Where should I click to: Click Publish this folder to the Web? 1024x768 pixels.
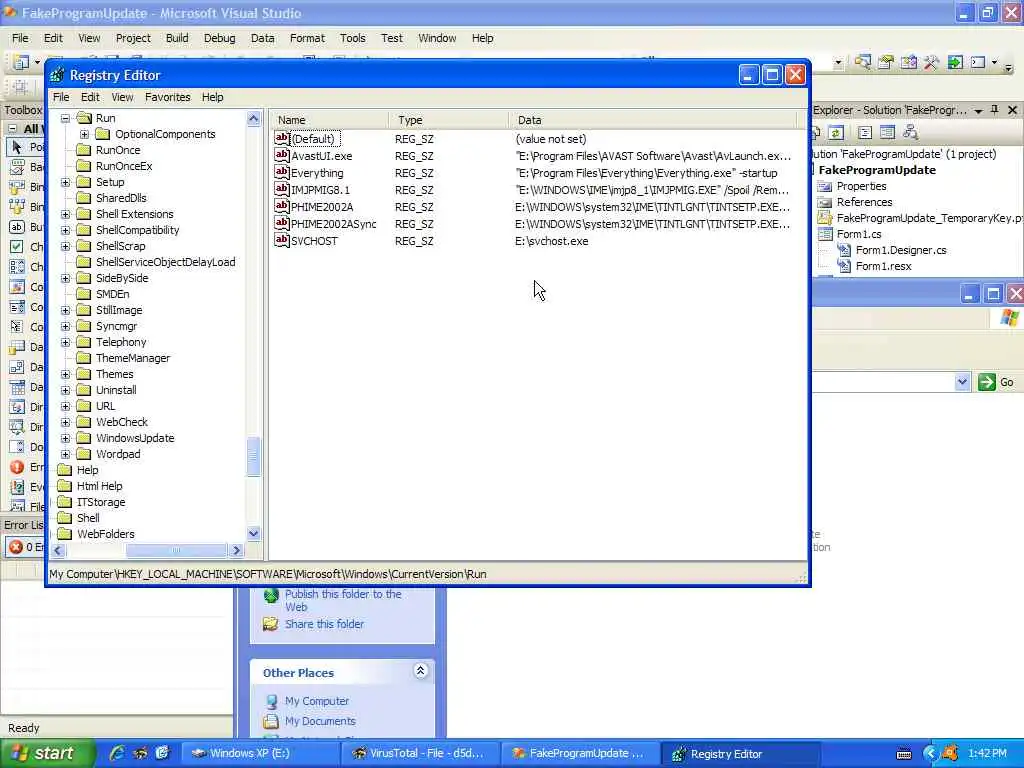tap(343, 600)
